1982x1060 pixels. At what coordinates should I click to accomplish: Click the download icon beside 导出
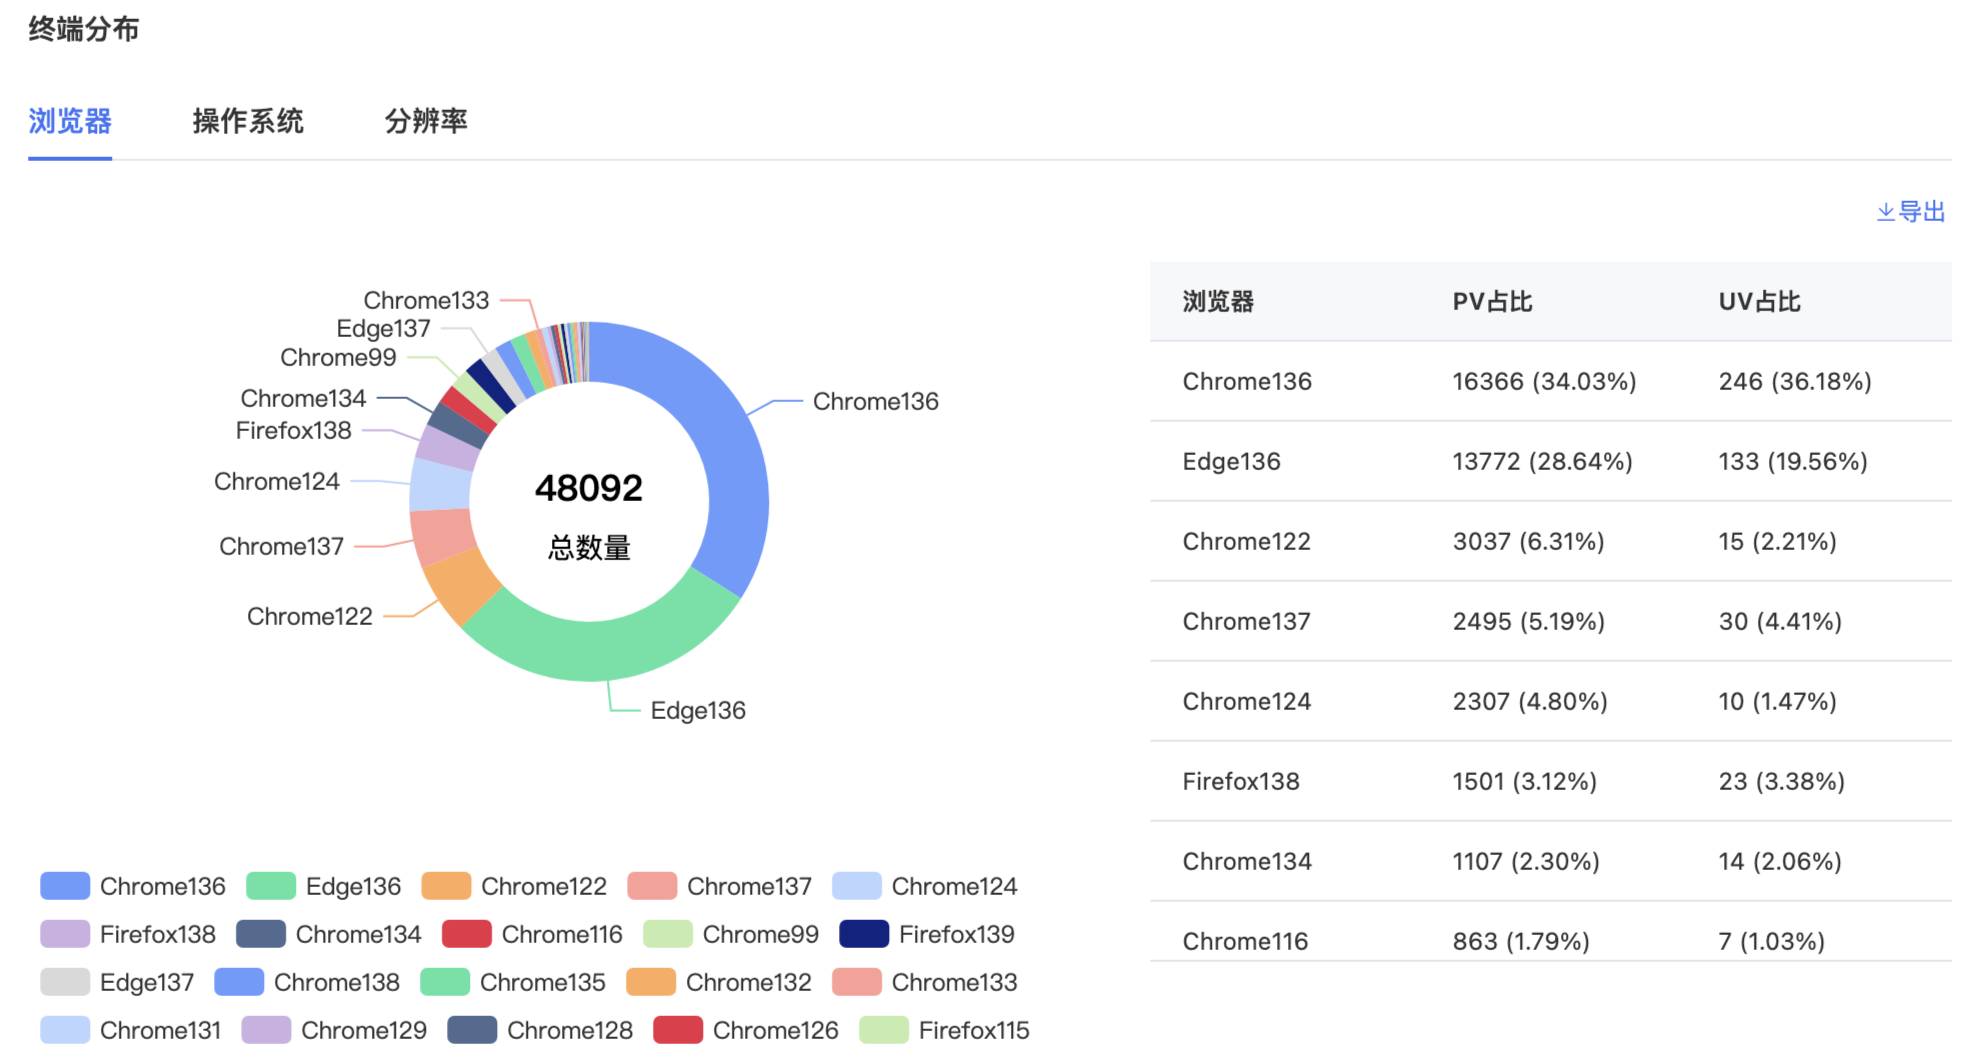tap(1886, 212)
